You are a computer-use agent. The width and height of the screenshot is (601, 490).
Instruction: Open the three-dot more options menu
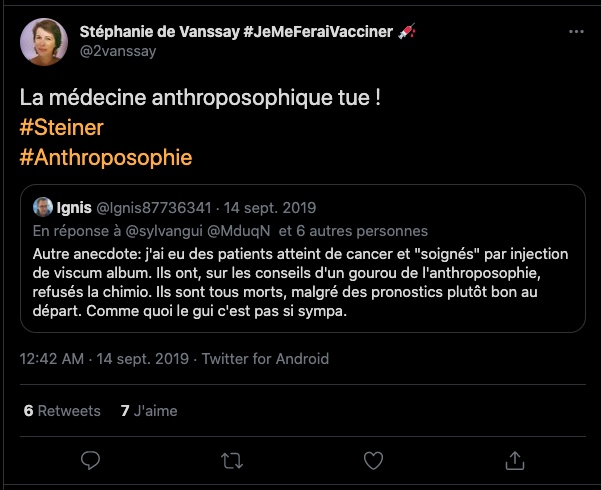575,33
